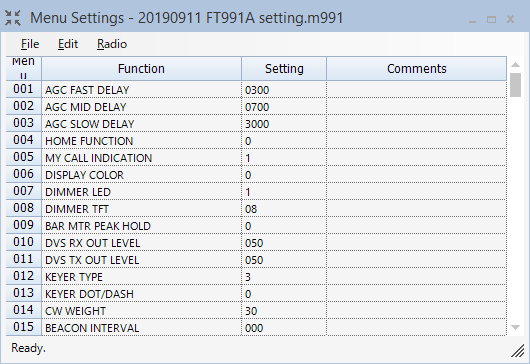
Task: Select row header 004 for HOME FUNCTION
Action: click(24, 140)
